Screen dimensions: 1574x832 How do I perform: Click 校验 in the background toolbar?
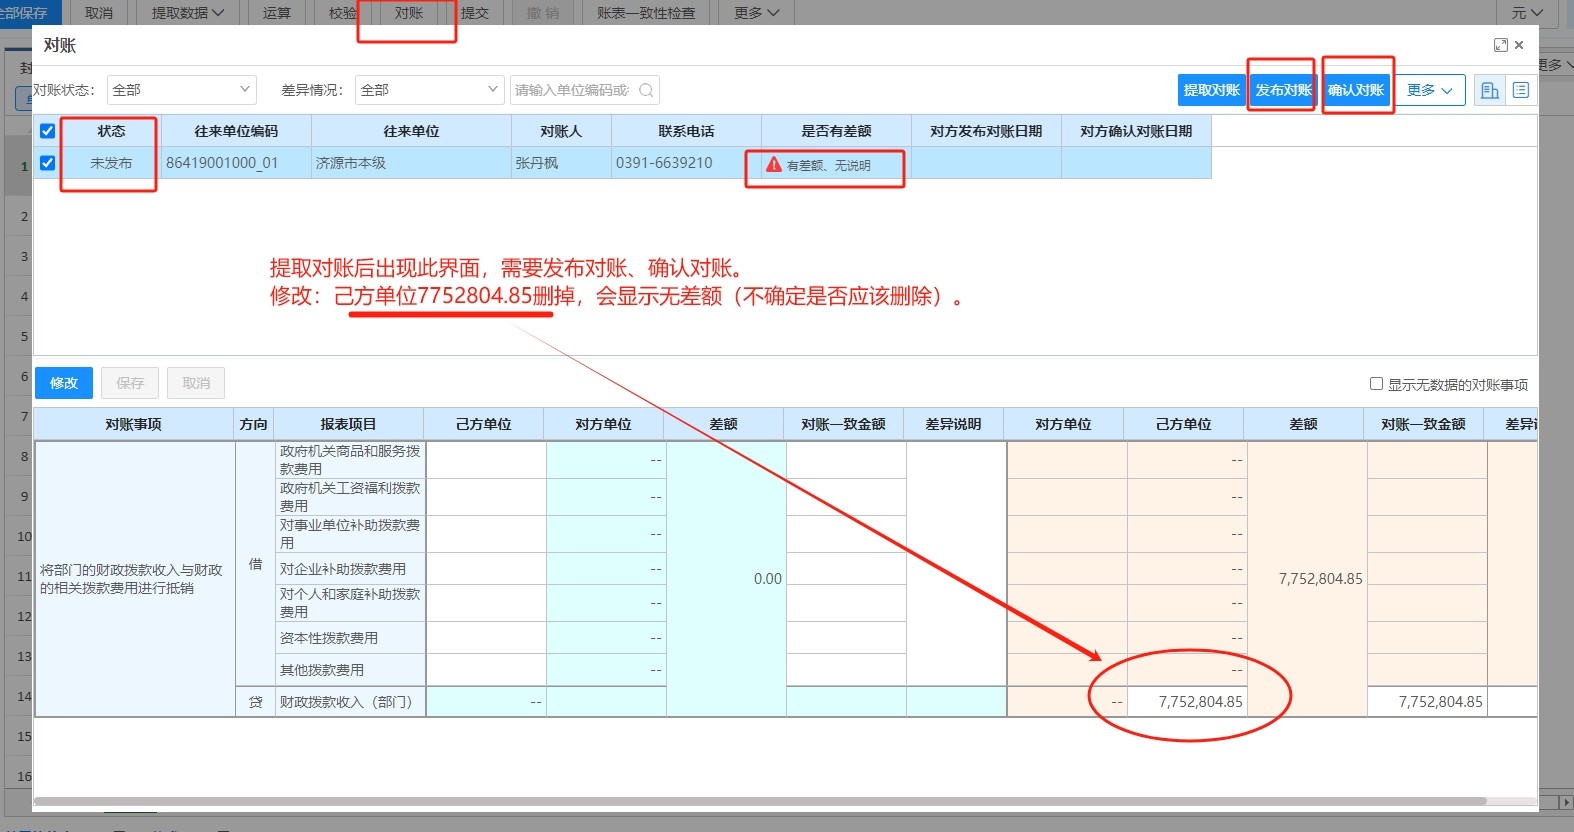[x=342, y=13]
